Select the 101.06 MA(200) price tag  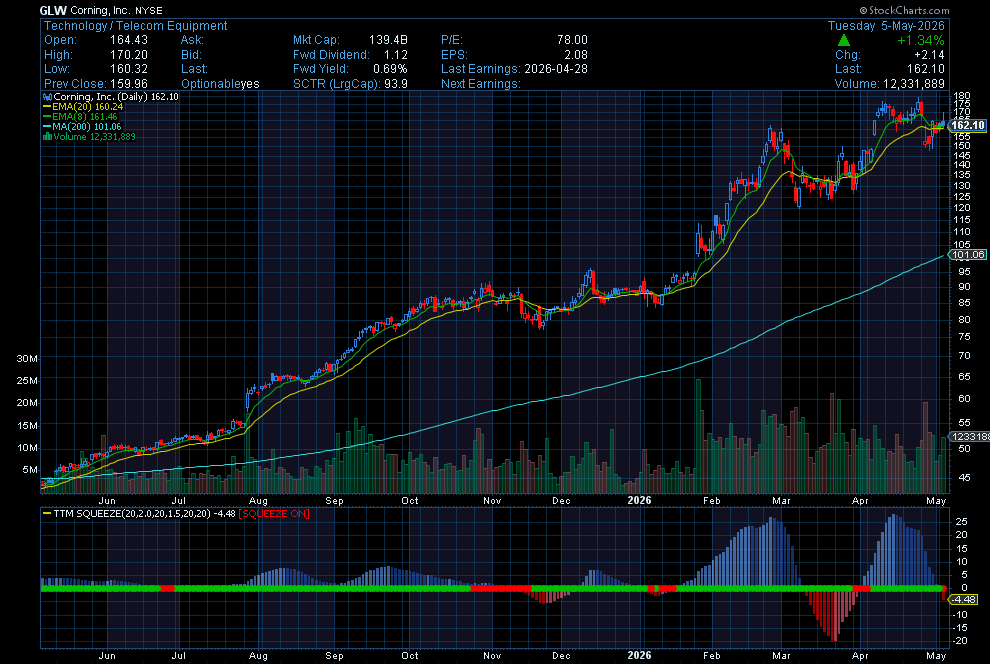click(x=968, y=255)
